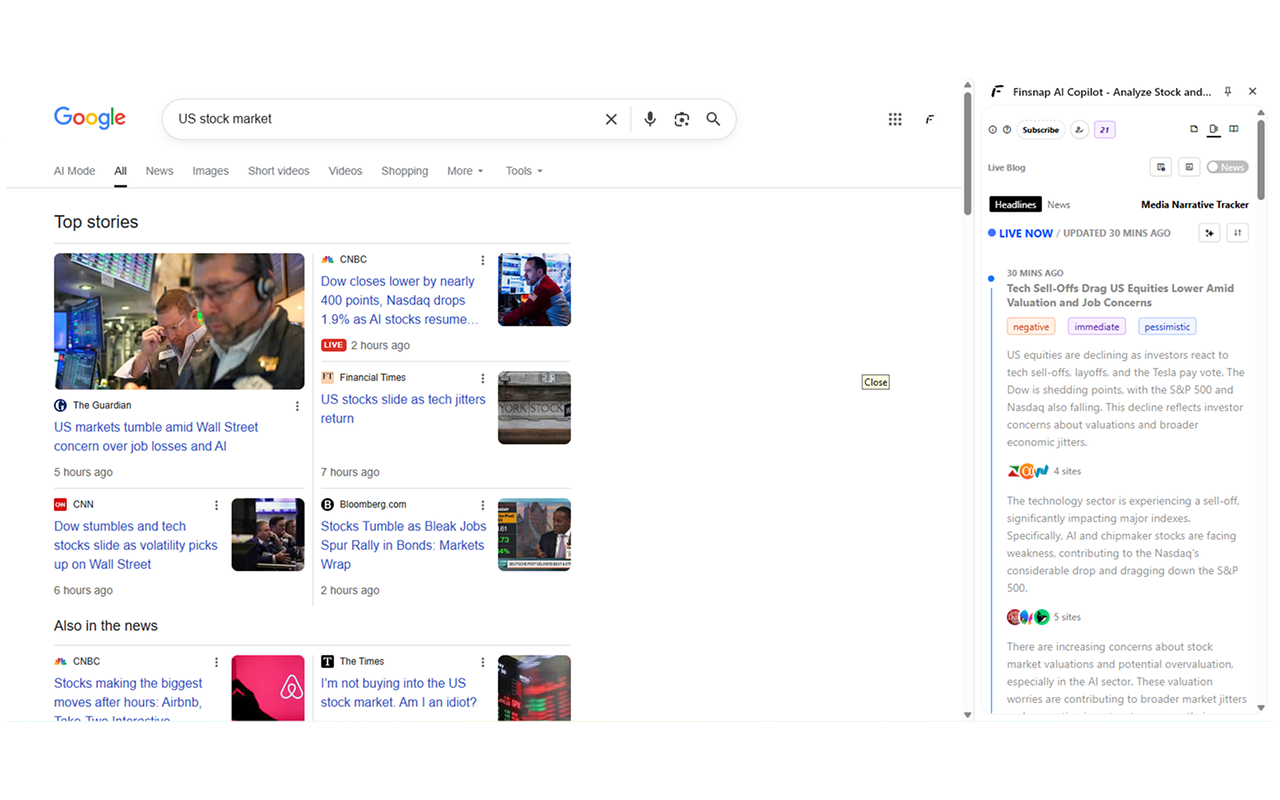Start voice search with the microphone icon
This screenshot has width=1280, height=800.
tap(650, 119)
